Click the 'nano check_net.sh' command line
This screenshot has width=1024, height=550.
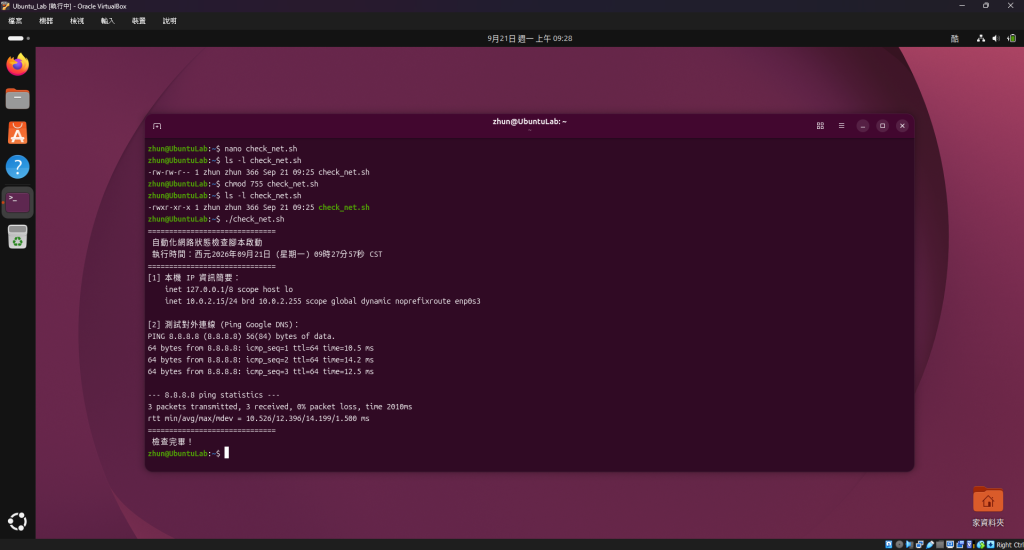tap(223, 149)
